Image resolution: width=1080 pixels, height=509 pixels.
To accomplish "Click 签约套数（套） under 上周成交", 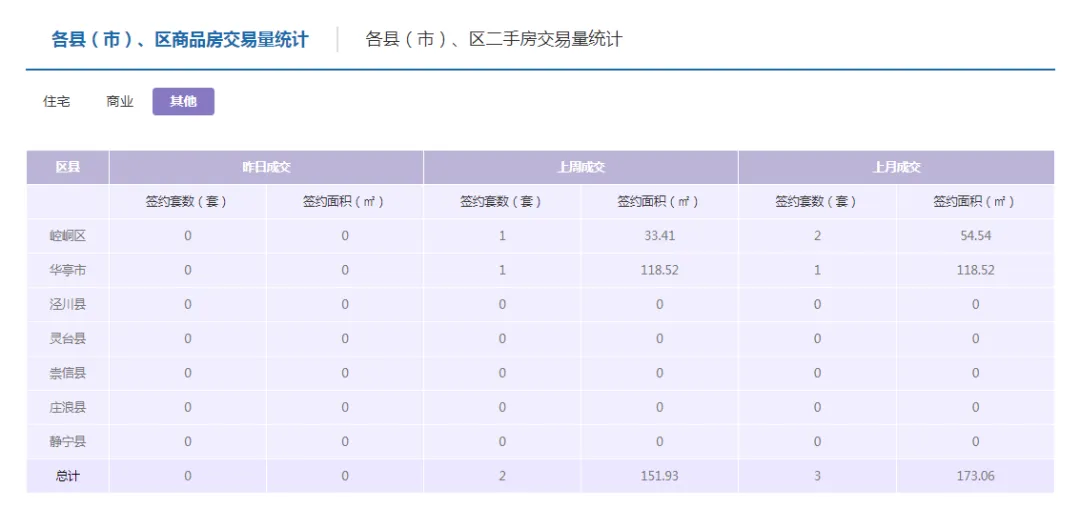I will tap(502, 202).
